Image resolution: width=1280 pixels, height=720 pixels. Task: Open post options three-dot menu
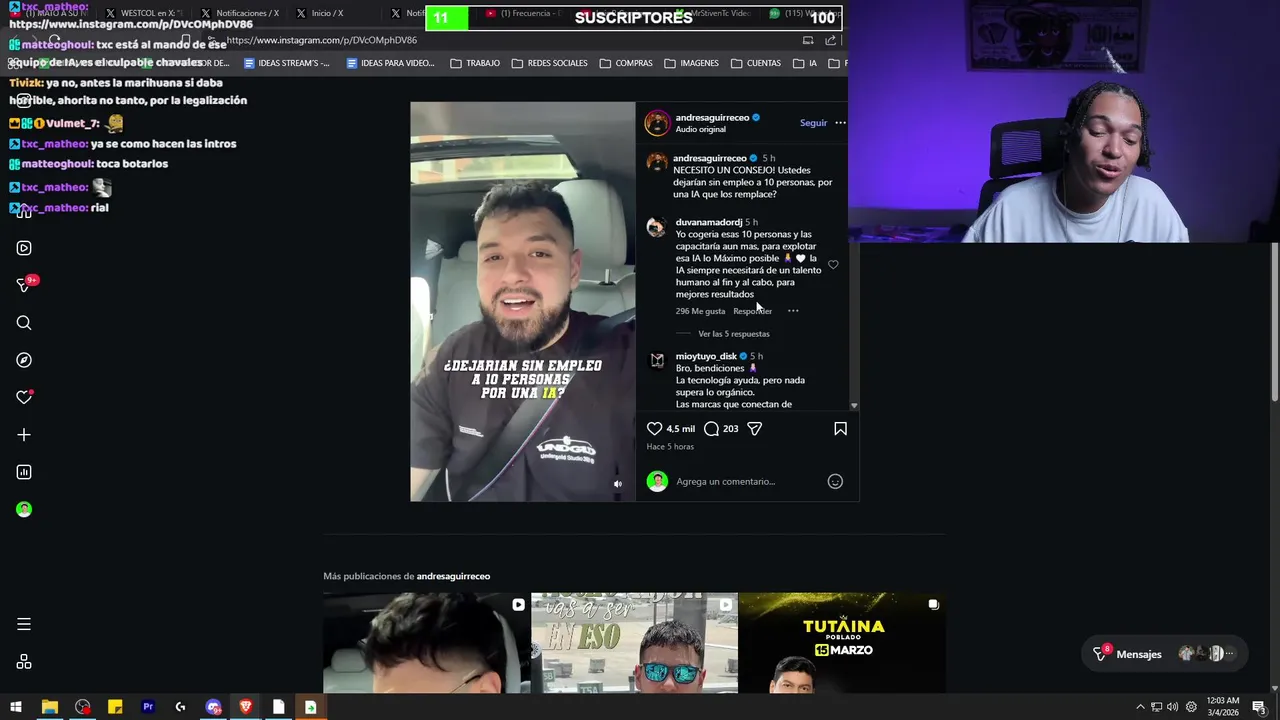(x=840, y=123)
